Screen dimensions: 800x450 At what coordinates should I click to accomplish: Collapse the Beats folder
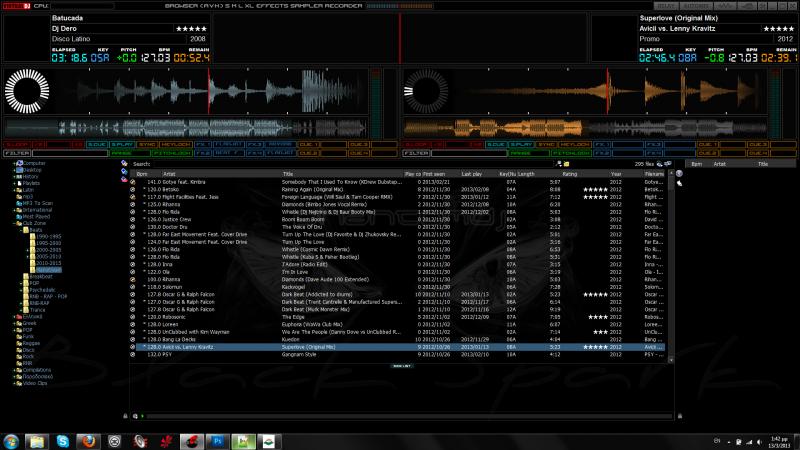(x=21, y=230)
